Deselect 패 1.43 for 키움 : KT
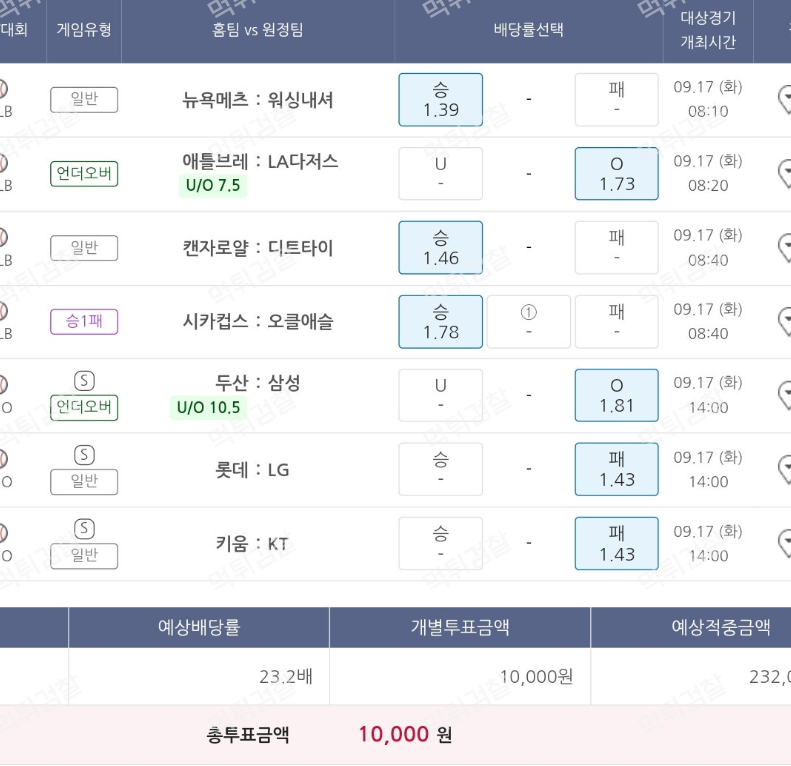791x766 pixels. pyautogui.click(x=616, y=543)
